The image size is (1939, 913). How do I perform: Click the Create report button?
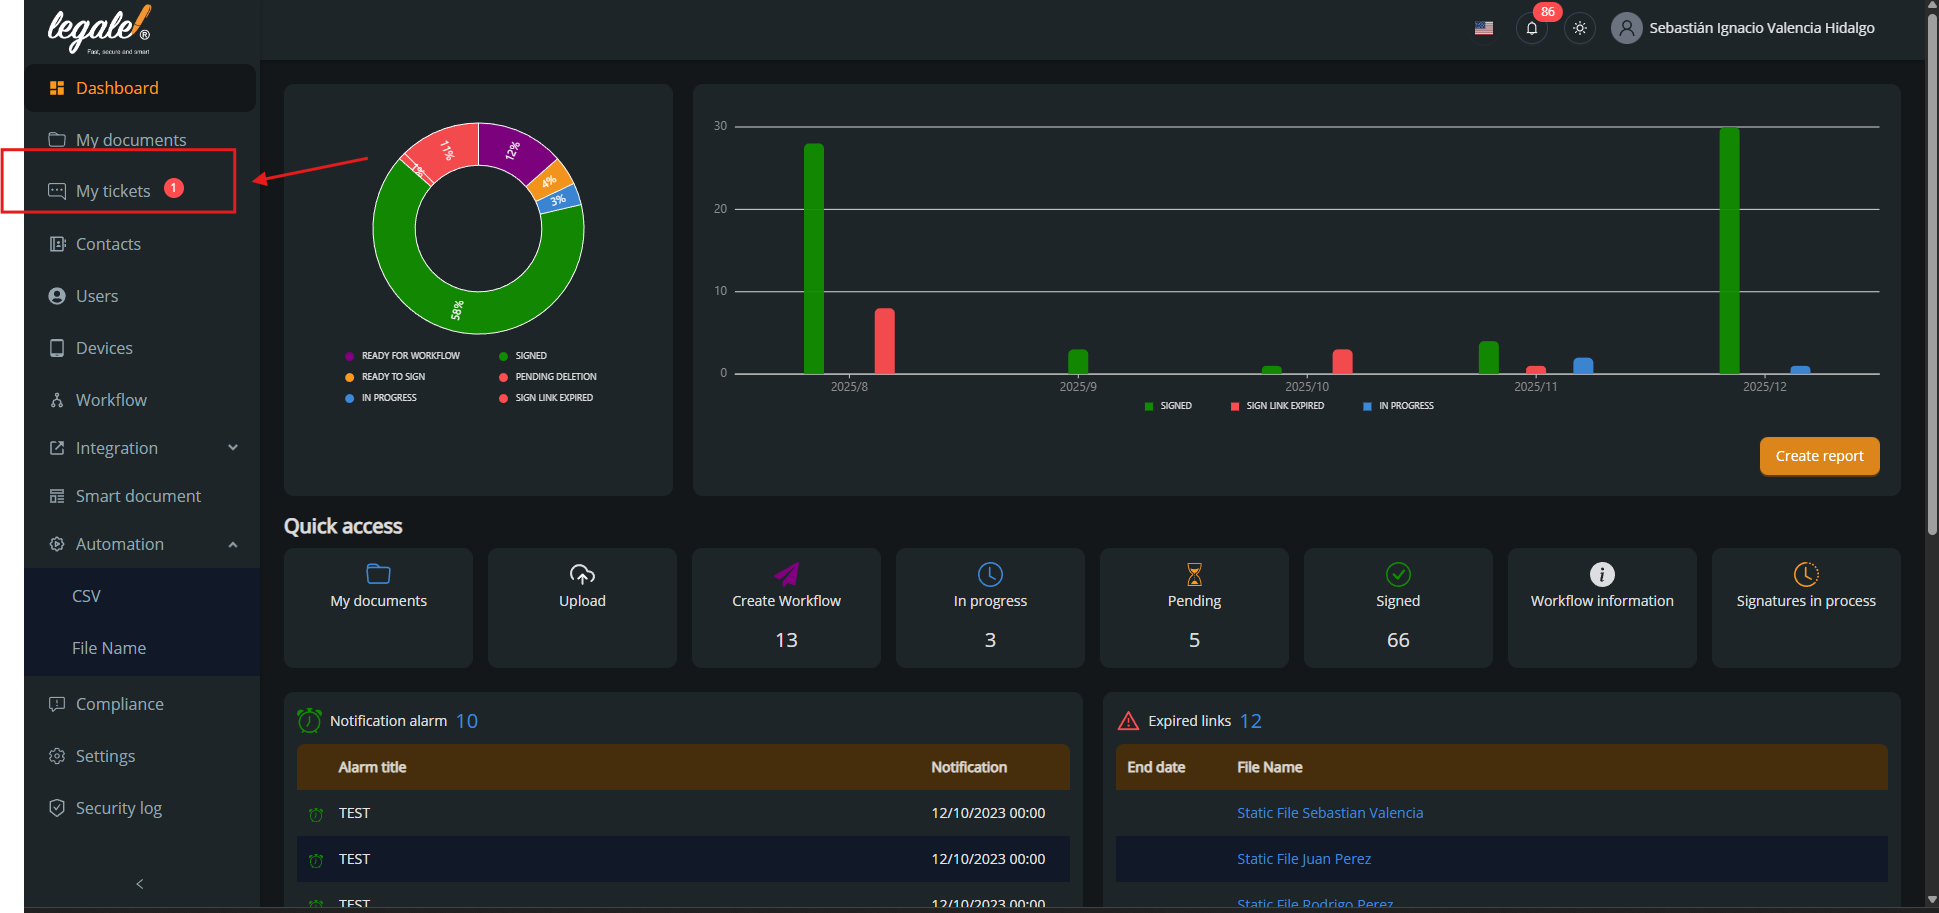click(x=1819, y=456)
